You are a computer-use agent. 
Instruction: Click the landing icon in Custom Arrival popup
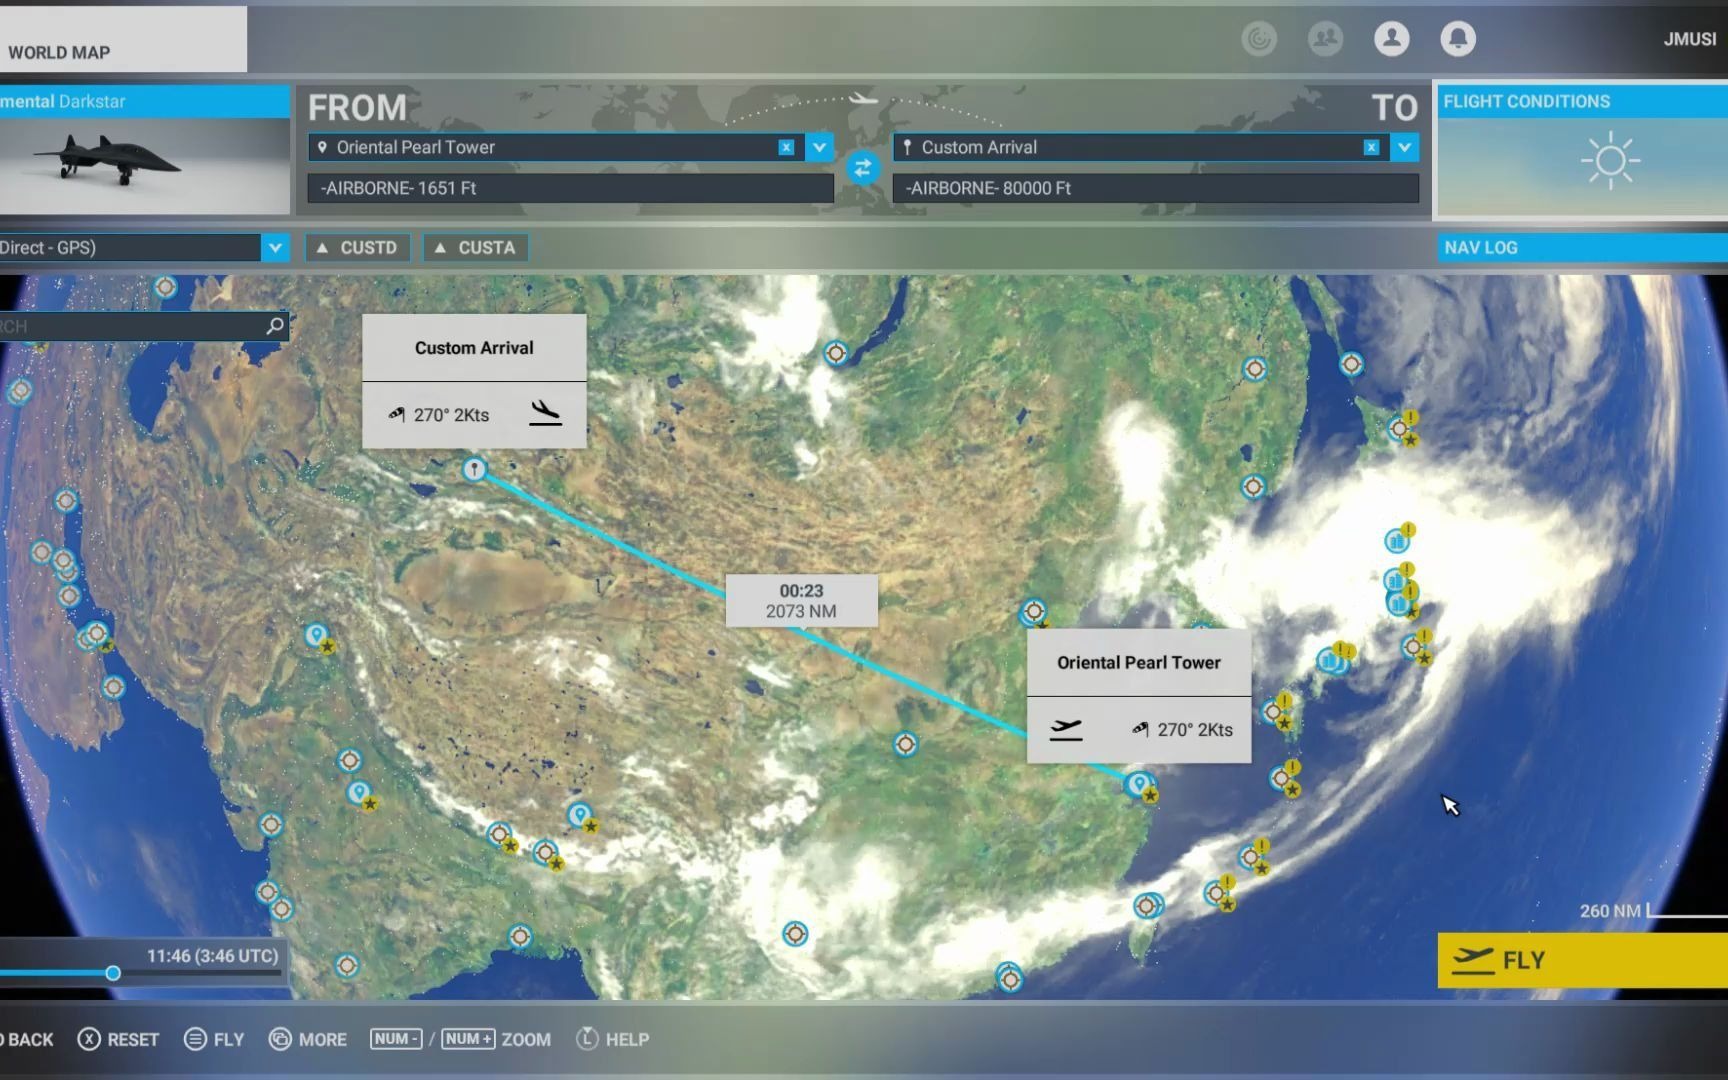point(545,413)
